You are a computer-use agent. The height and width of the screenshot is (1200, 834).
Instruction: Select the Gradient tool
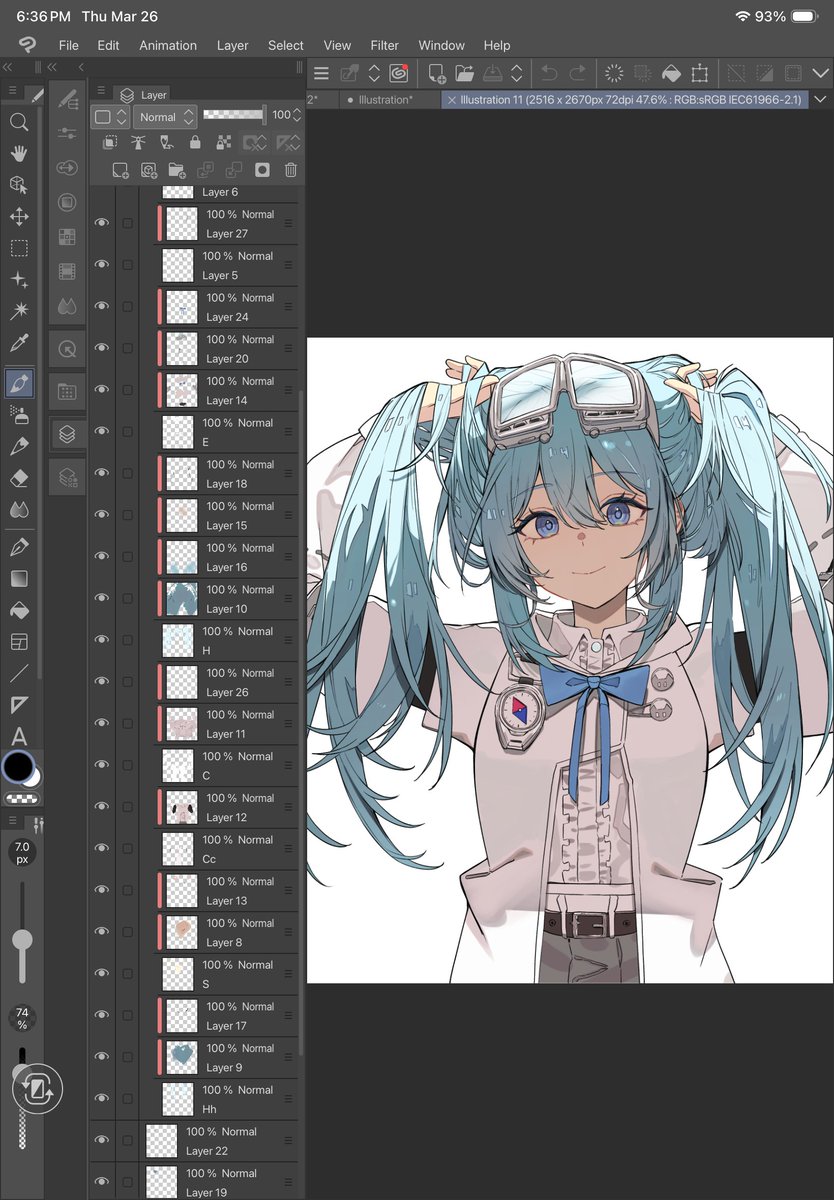(x=18, y=579)
